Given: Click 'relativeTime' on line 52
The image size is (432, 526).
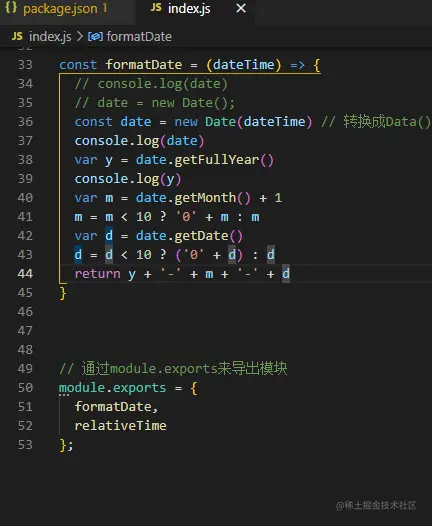Looking at the screenshot, I should (120, 426).
